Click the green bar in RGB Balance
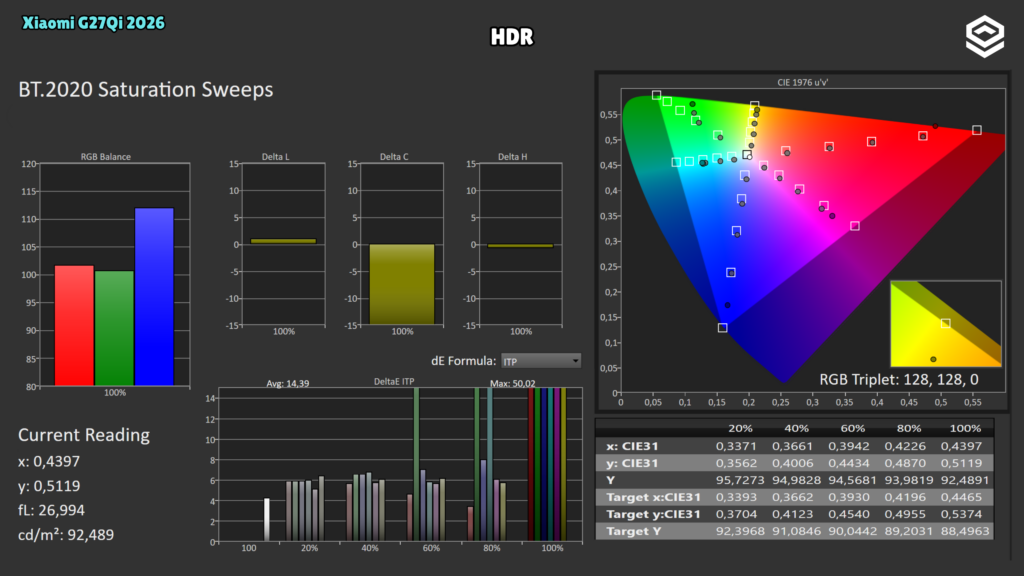This screenshot has height=576, width=1024. [x=114, y=328]
